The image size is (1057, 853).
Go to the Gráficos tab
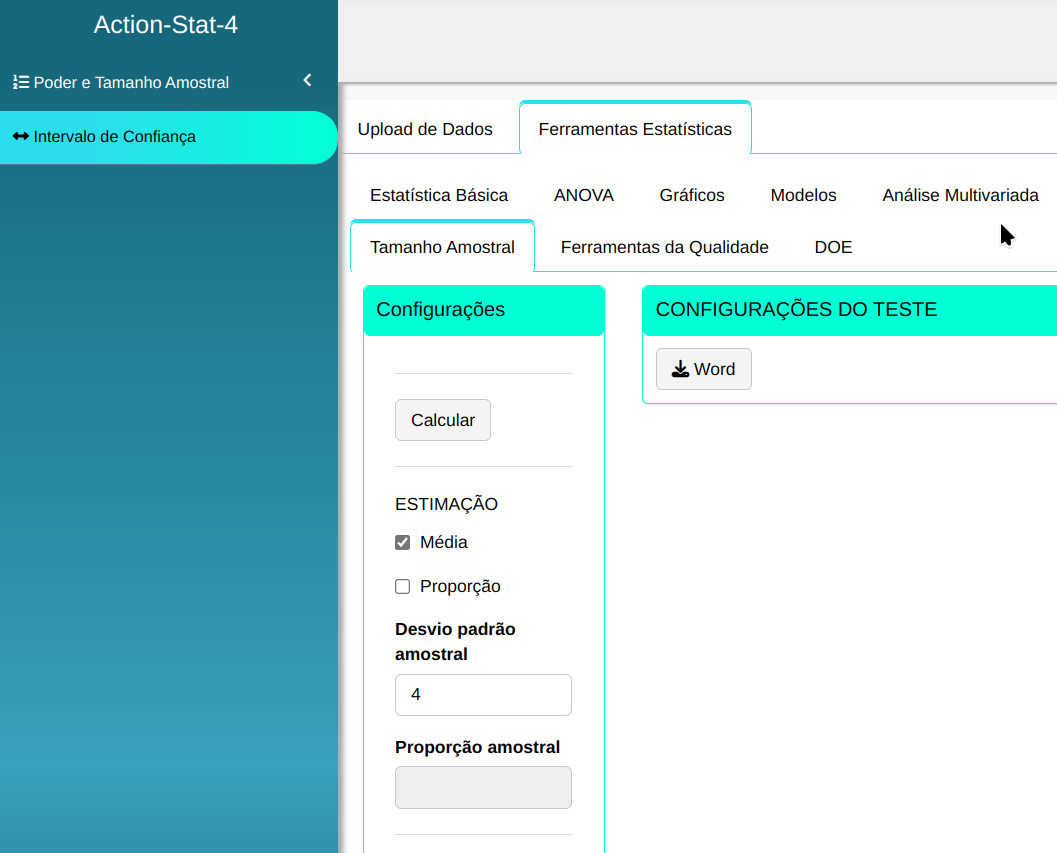pyautogui.click(x=692, y=195)
